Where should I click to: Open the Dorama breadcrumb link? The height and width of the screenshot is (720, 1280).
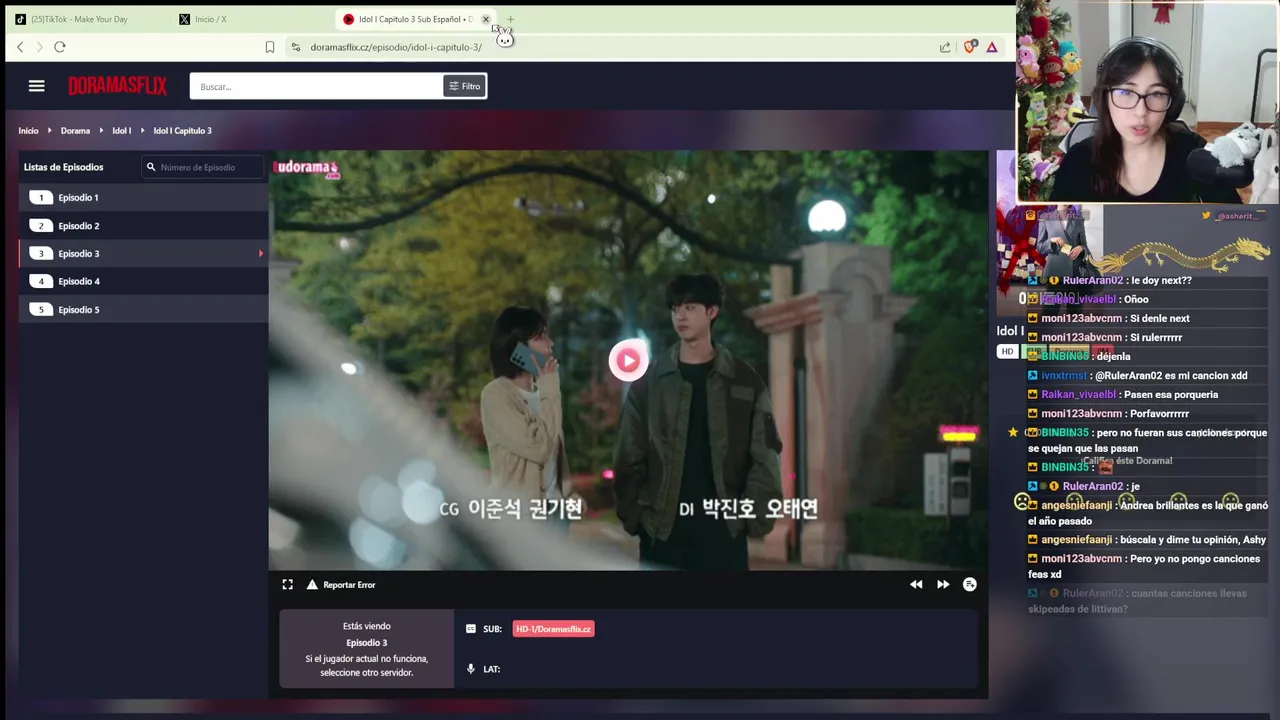pos(75,131)
